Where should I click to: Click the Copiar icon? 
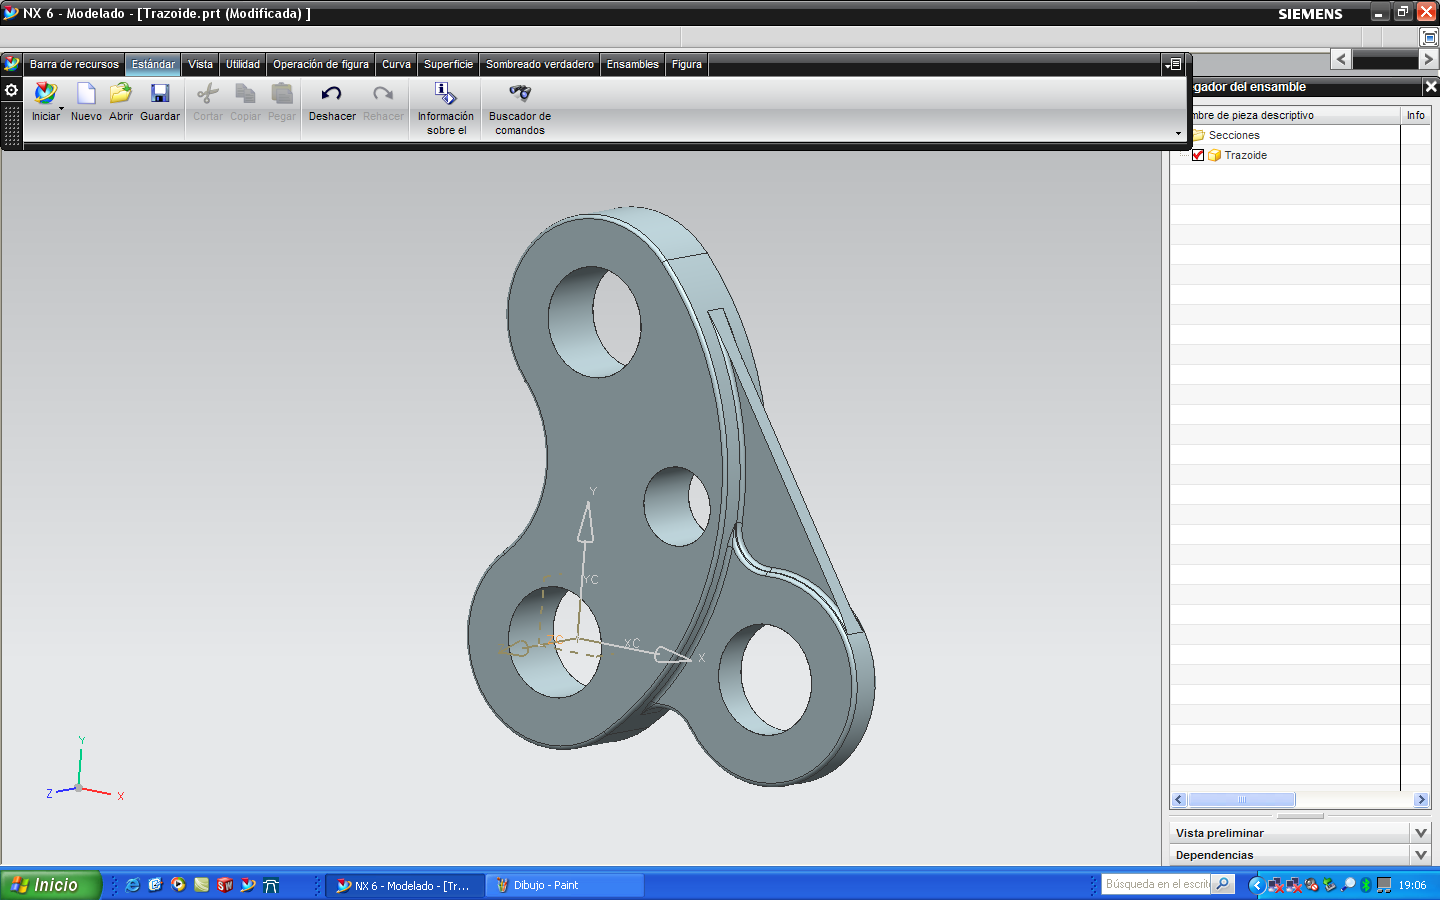coord(245,94)
